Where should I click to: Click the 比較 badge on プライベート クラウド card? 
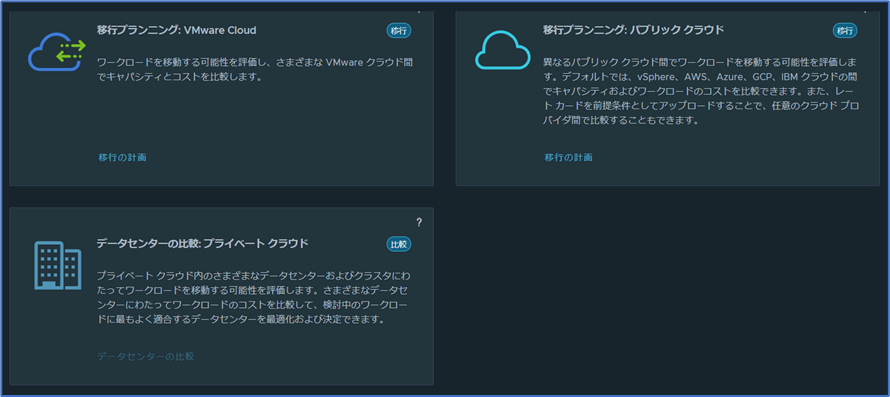point(399,244)
